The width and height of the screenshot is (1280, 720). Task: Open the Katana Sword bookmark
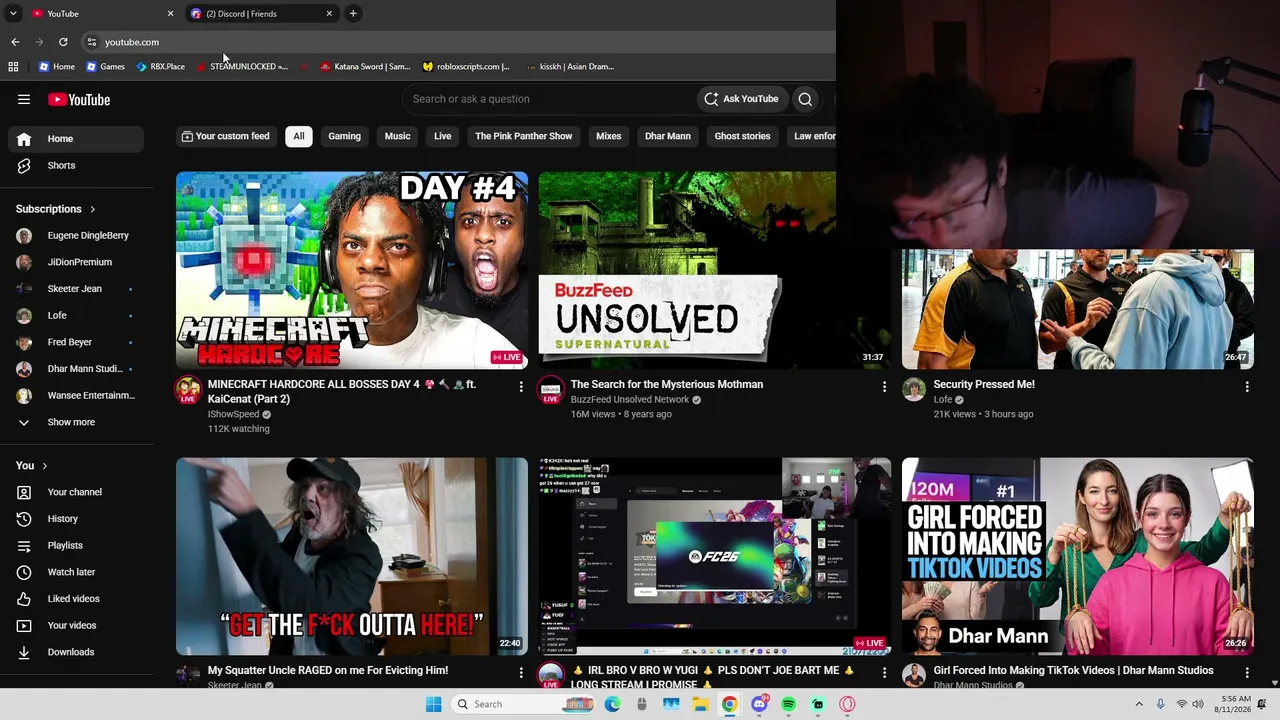pyautogui.click(x=365, y=67)
